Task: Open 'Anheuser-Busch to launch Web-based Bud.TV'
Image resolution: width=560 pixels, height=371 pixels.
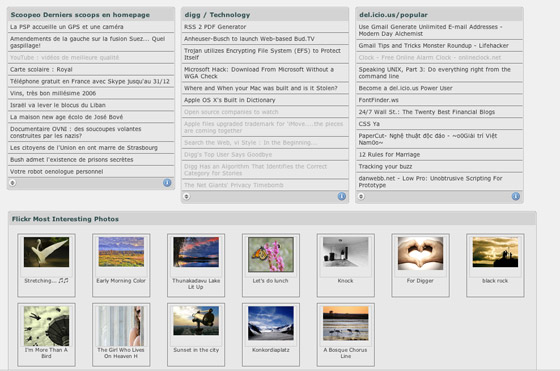Action: (x=249, y=39)
